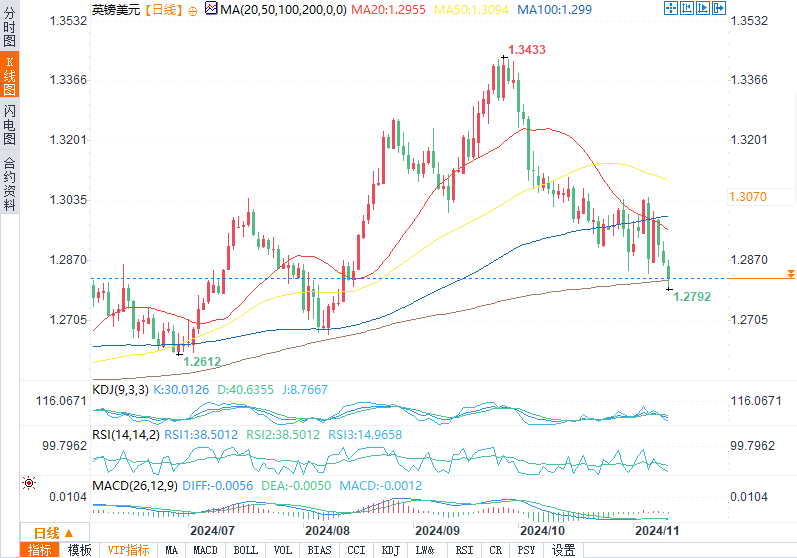Toggle the BOLL indicator
The image size is (797, 558).
(x=245, y=550)
